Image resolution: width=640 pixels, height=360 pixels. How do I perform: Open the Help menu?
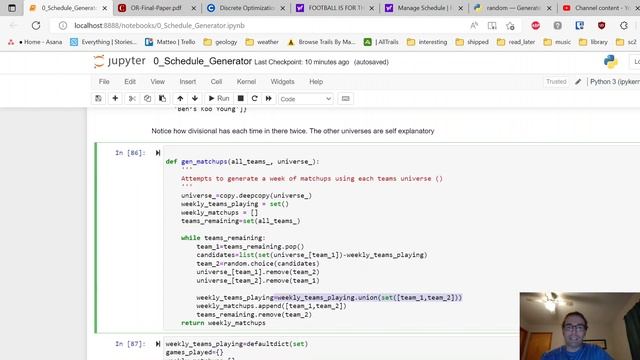(x=316, y=82)
